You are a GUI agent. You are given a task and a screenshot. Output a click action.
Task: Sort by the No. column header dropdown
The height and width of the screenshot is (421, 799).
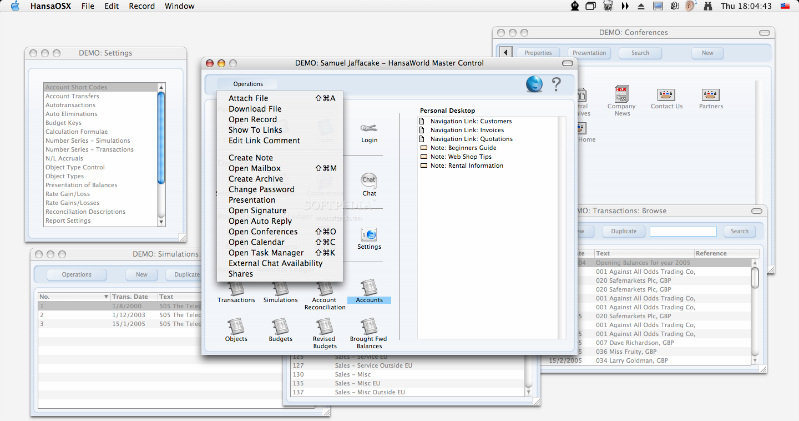106,296
